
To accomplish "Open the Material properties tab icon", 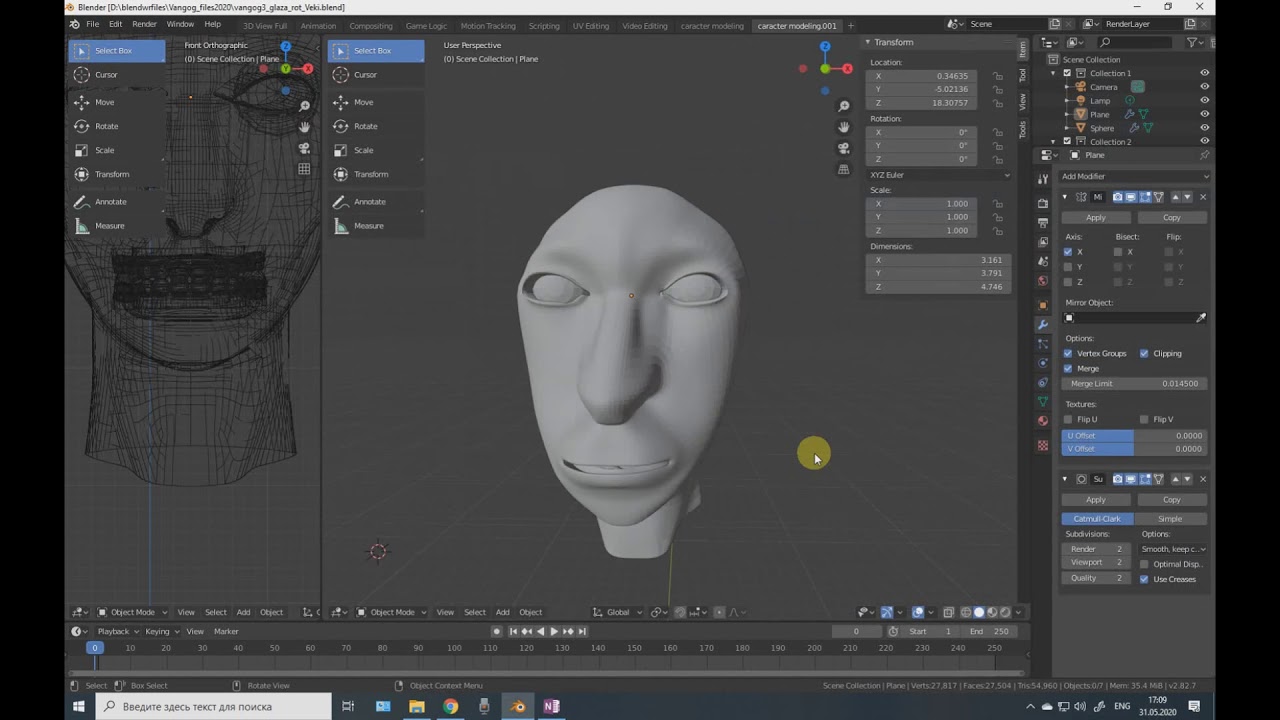I will 1043,420.
